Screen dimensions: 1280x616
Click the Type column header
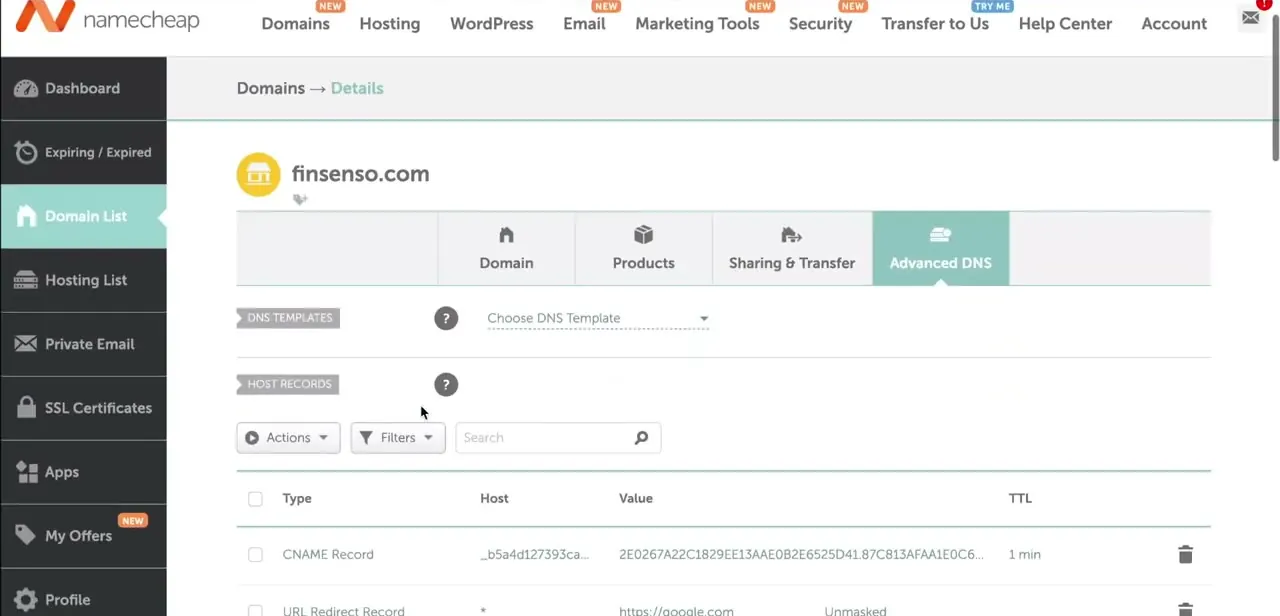pyautogui.click(x=297, y=498)
